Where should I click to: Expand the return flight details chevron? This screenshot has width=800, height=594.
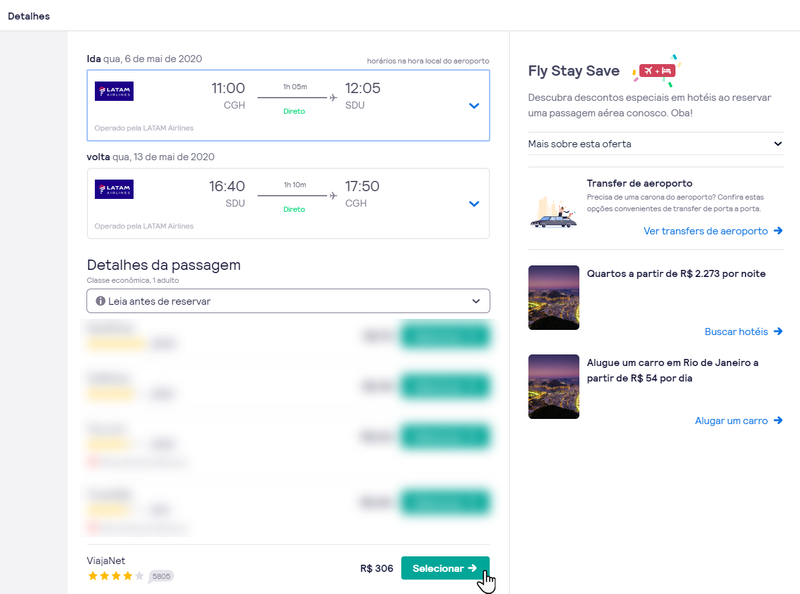(x=474, y=204)
